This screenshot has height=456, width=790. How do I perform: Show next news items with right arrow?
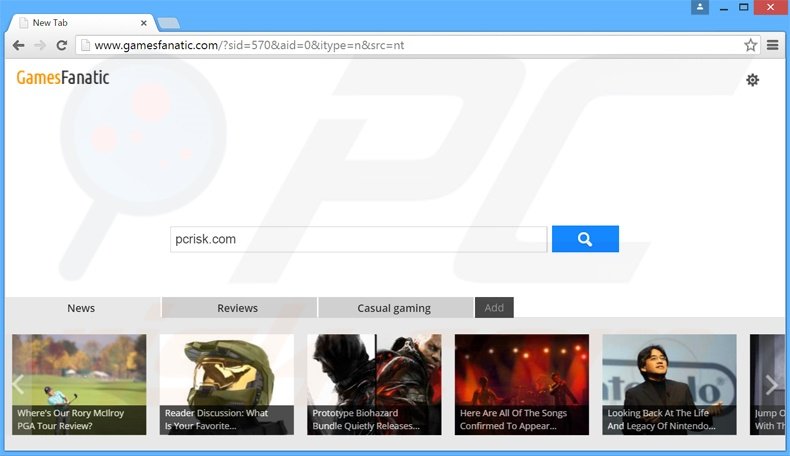tap(771, 384)
